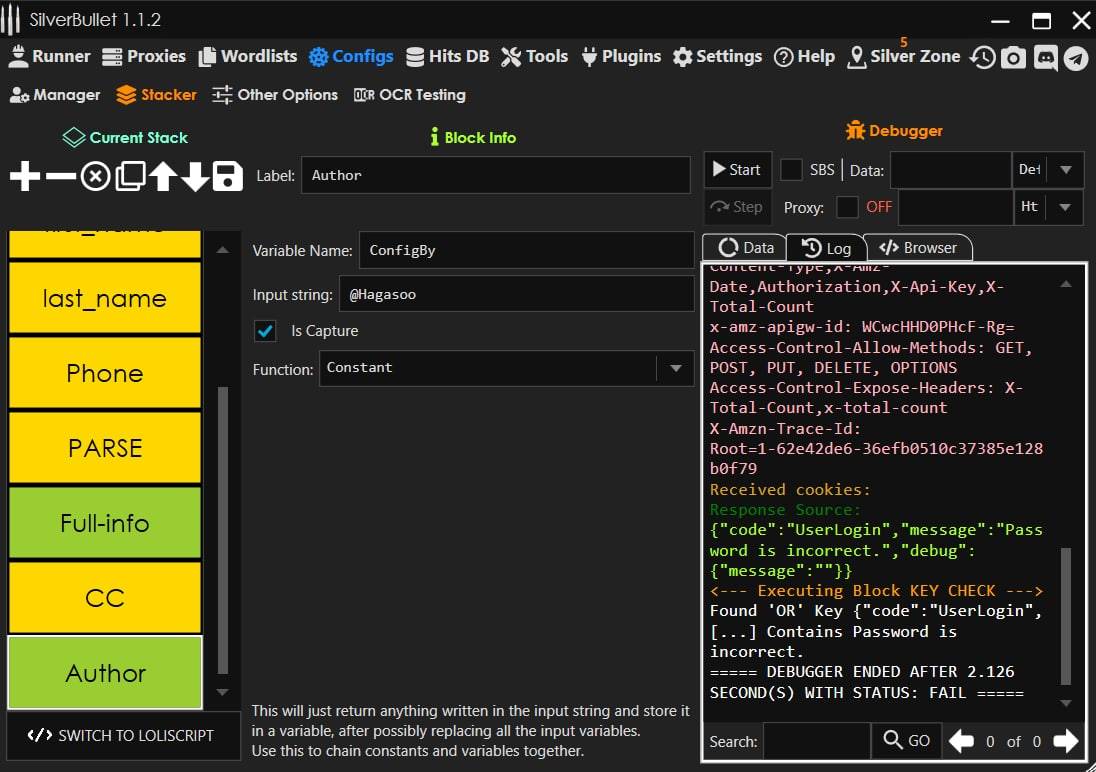Click Switch to LoliScript button
This screenshot has height=772, width=1096.
click(x=122, y=735)
